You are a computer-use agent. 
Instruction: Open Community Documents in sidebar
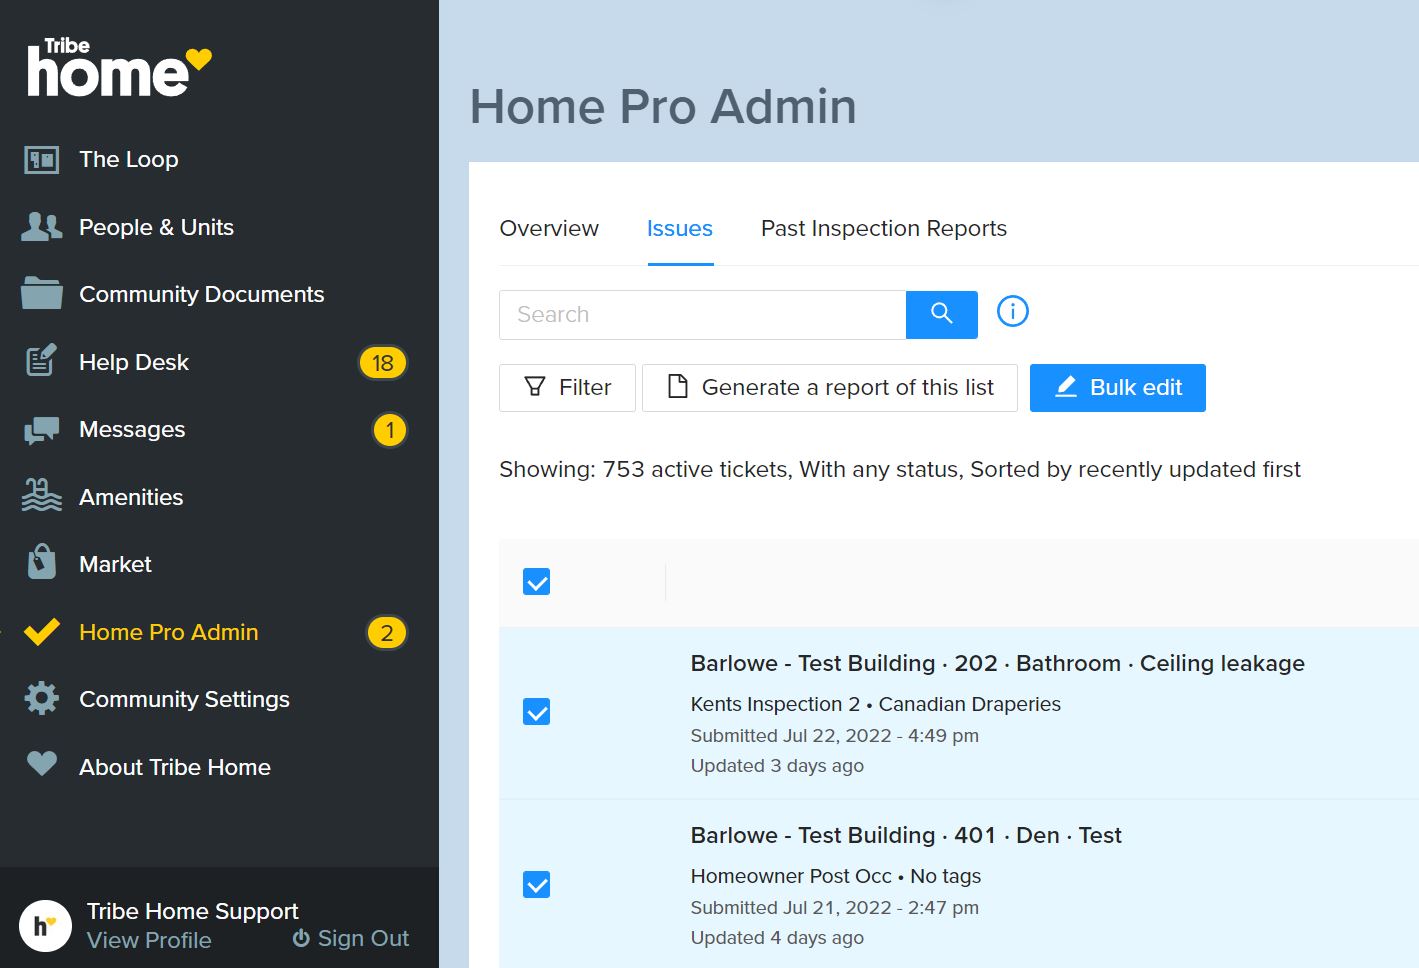(x=202, y=294)
